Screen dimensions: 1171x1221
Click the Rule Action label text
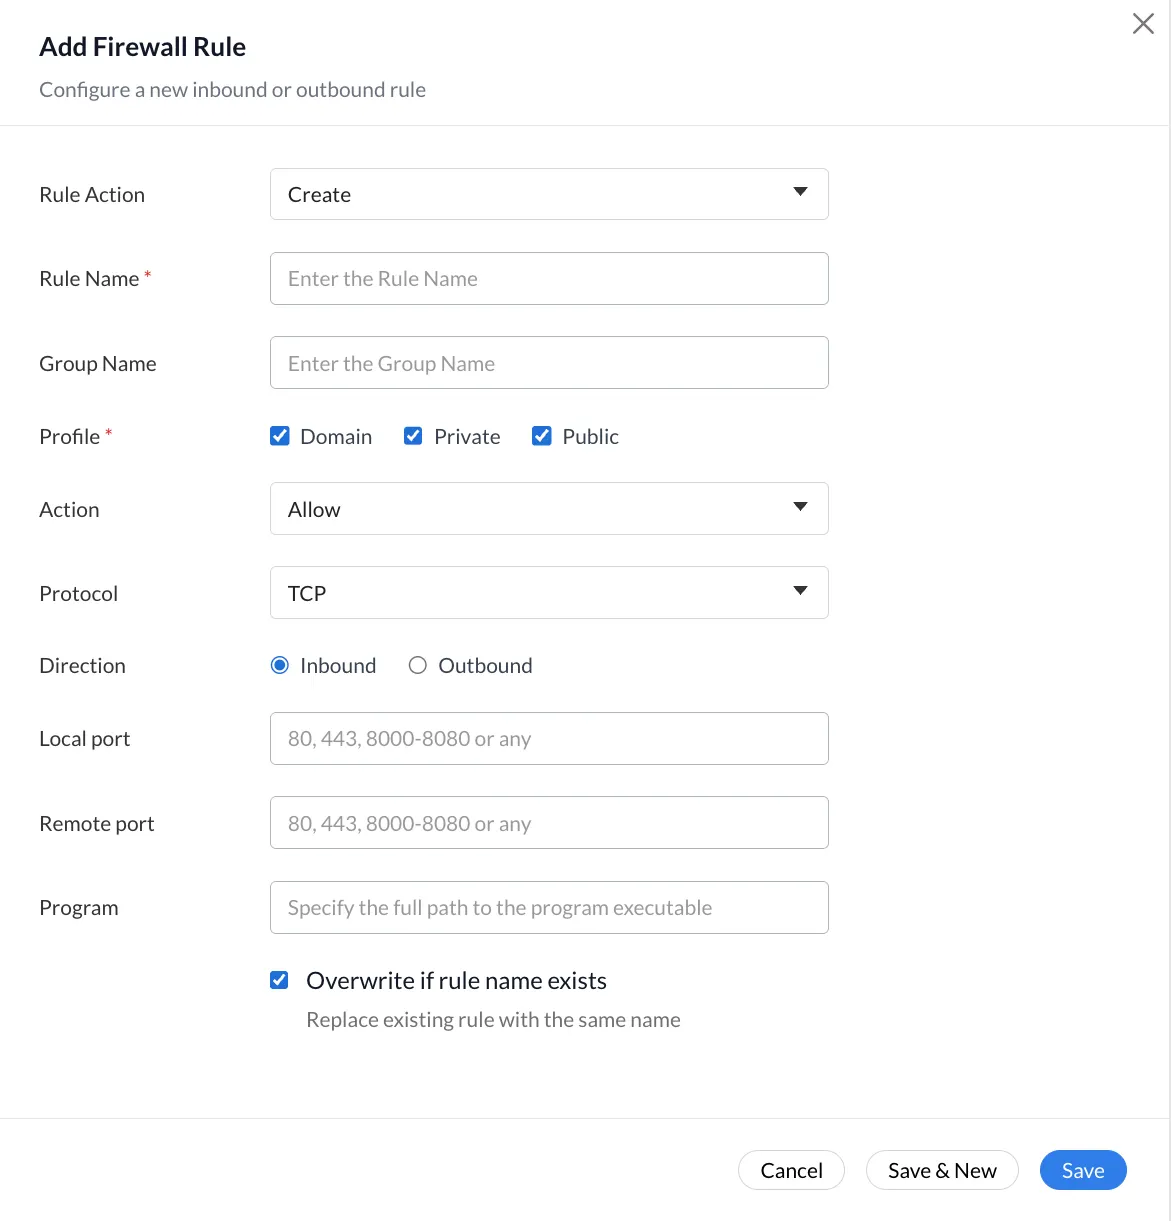point(92,195)
